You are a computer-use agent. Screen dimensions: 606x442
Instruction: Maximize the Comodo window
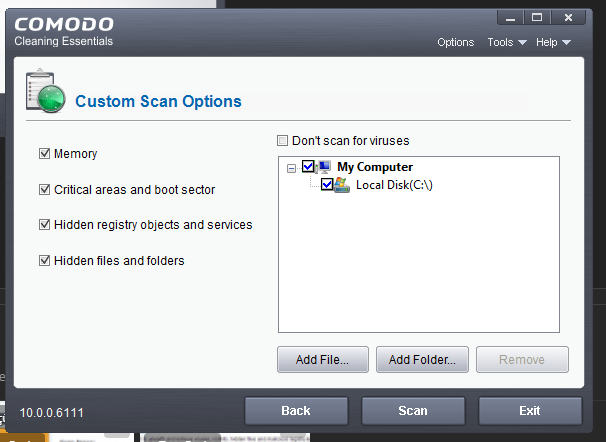[536, 17]
